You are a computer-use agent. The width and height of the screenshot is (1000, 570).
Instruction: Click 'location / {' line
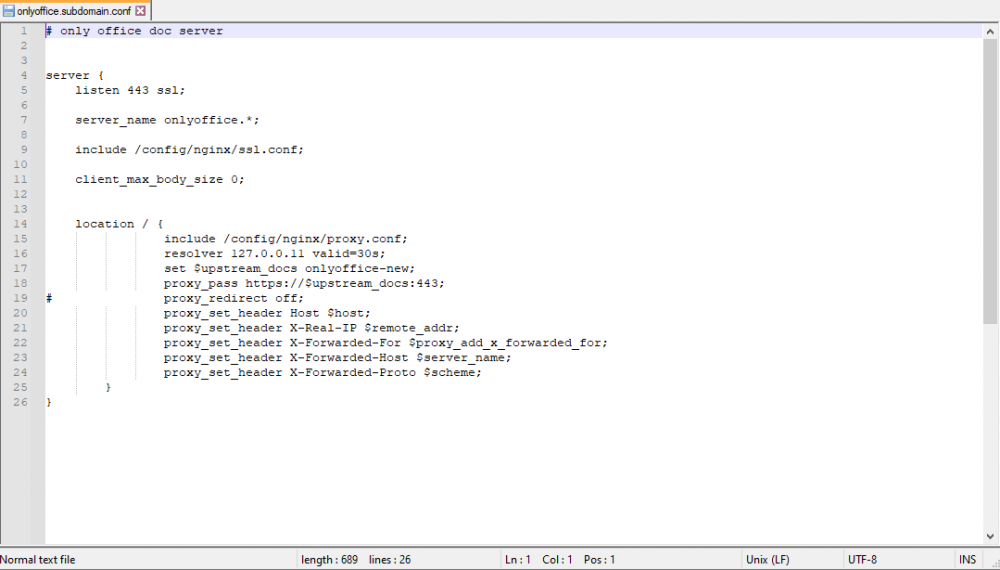119,224
